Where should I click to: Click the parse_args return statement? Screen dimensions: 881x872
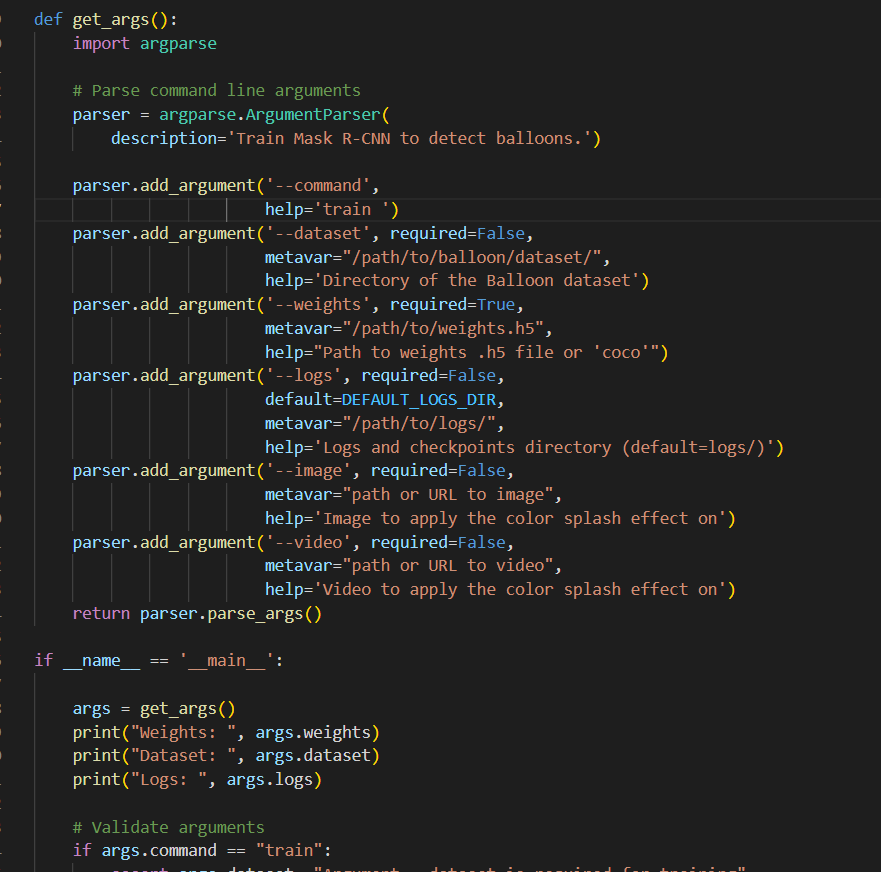(197, 613)
